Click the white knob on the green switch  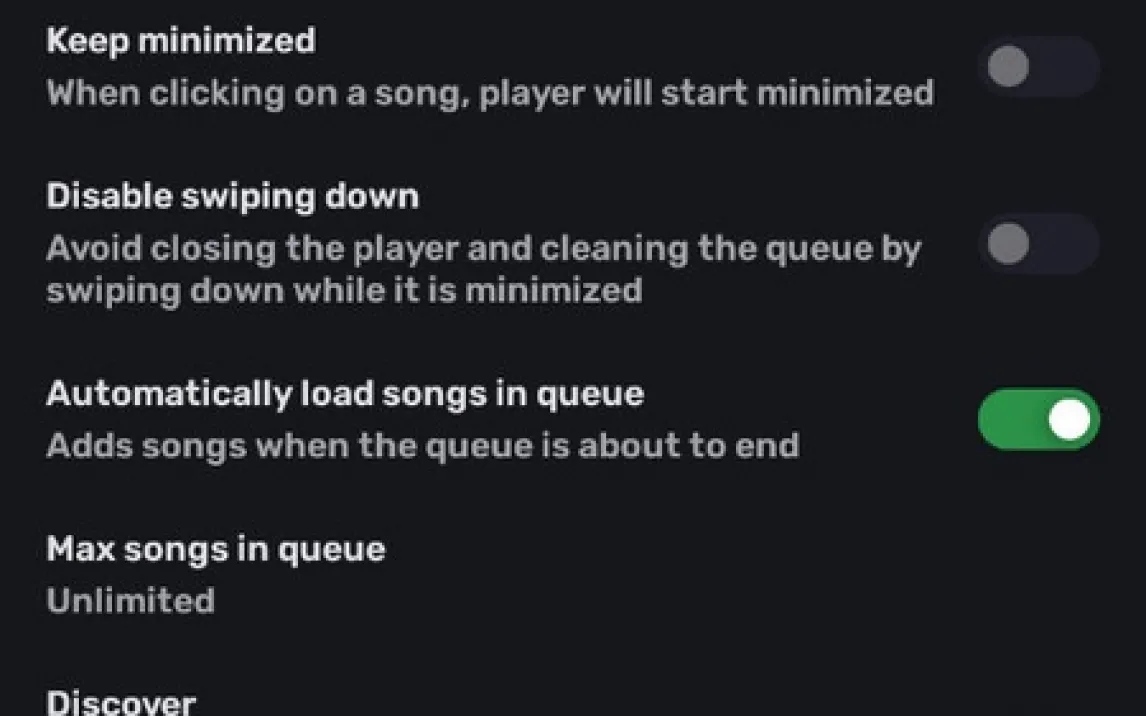(1070, 420)
